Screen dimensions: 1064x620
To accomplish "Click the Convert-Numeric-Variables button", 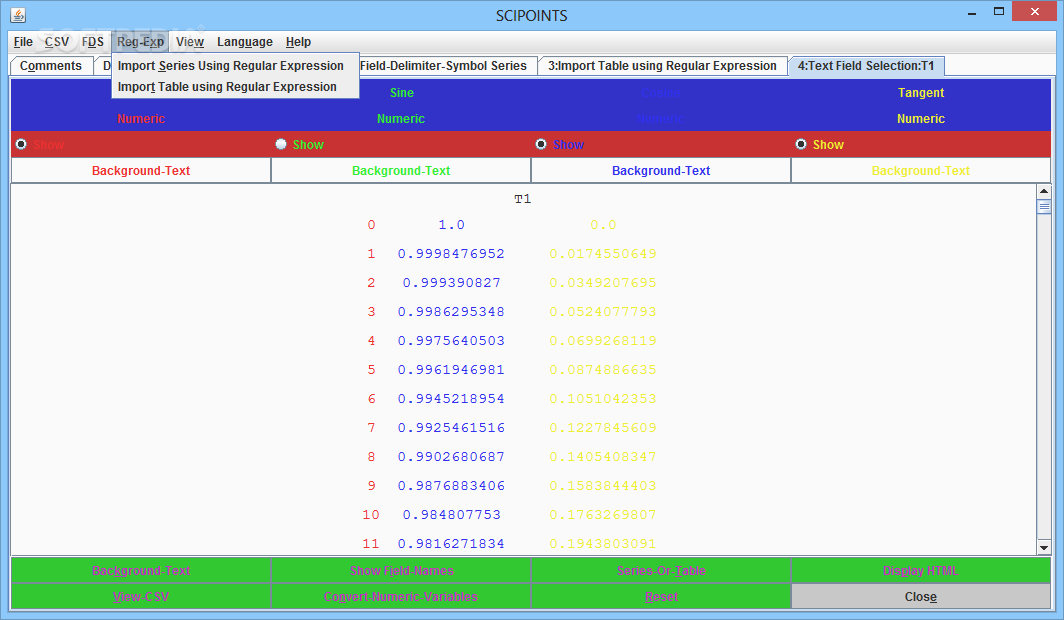I will [401, 597].
